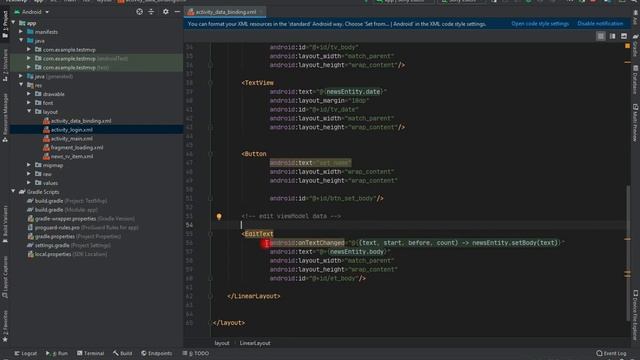Click the yellow inspection indicator above scrollbar

click(627, 46)
